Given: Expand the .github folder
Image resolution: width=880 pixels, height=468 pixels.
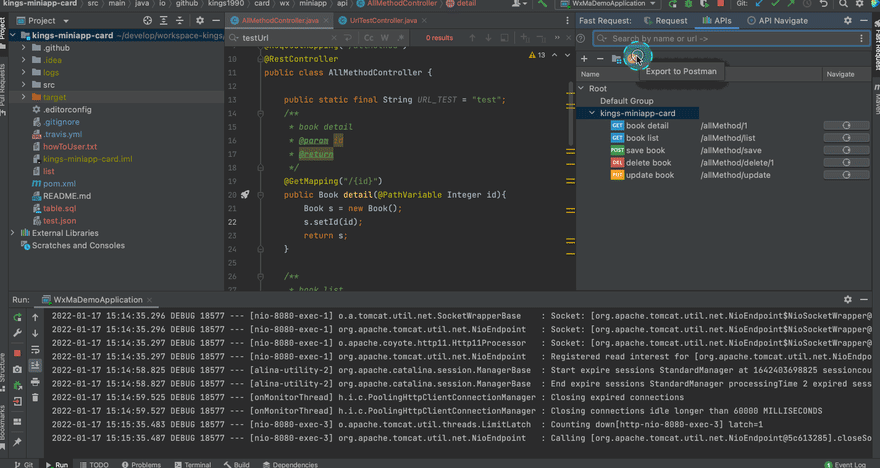Looking at the screenshot, I should (24, 48).
